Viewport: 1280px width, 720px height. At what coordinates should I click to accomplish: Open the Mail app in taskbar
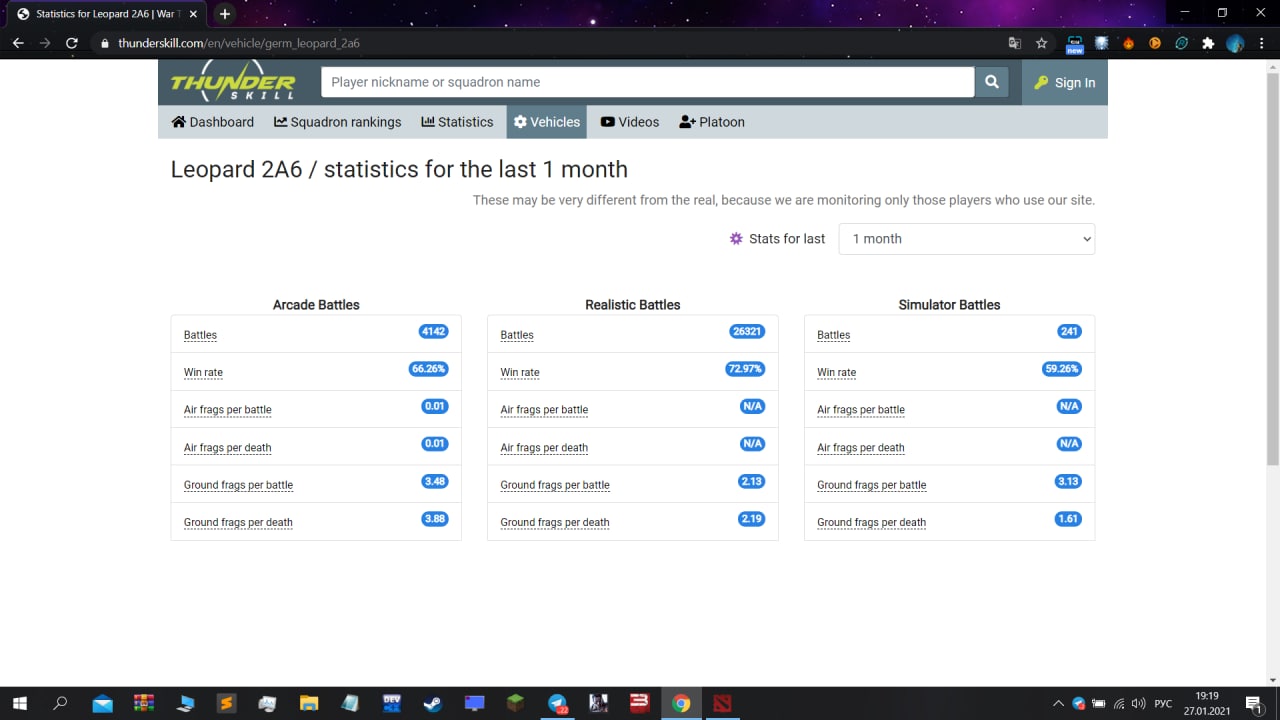(103, 703)
